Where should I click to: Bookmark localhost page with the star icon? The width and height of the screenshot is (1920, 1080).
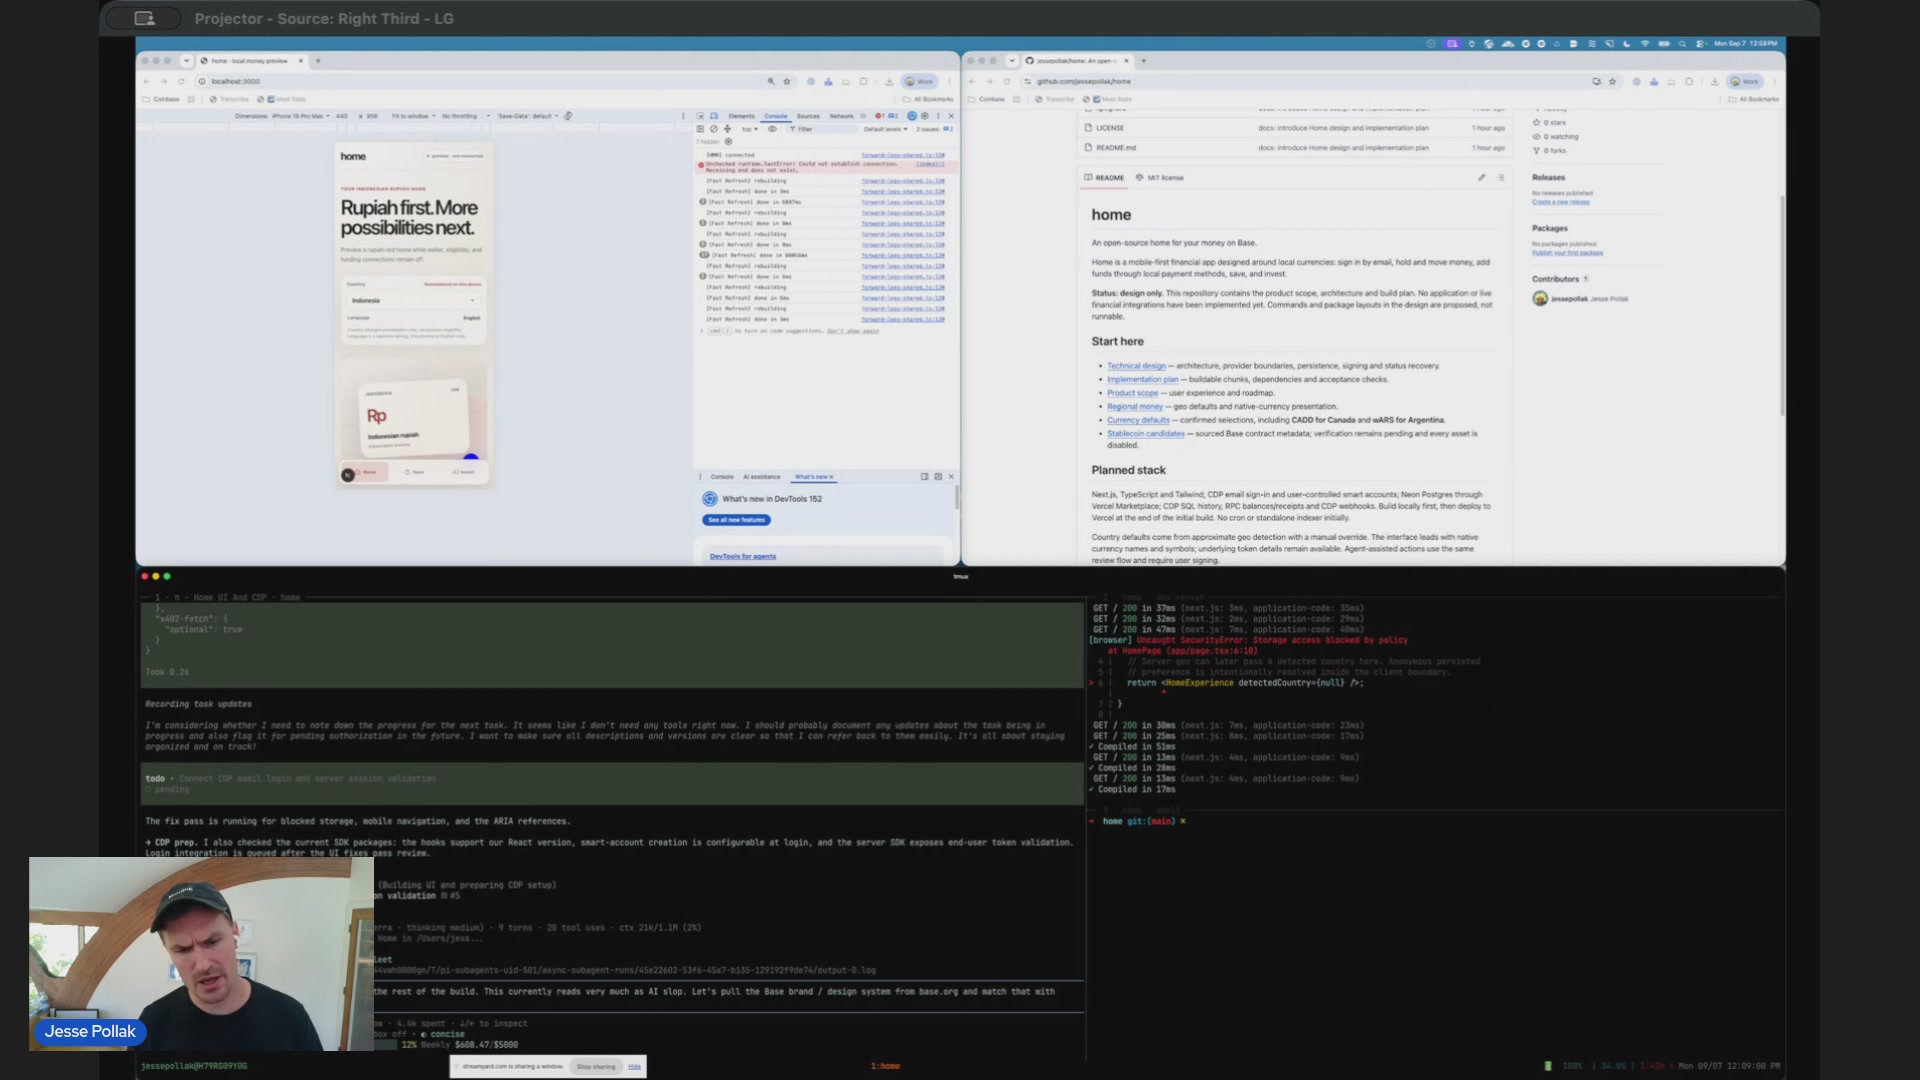pos(787,81)
